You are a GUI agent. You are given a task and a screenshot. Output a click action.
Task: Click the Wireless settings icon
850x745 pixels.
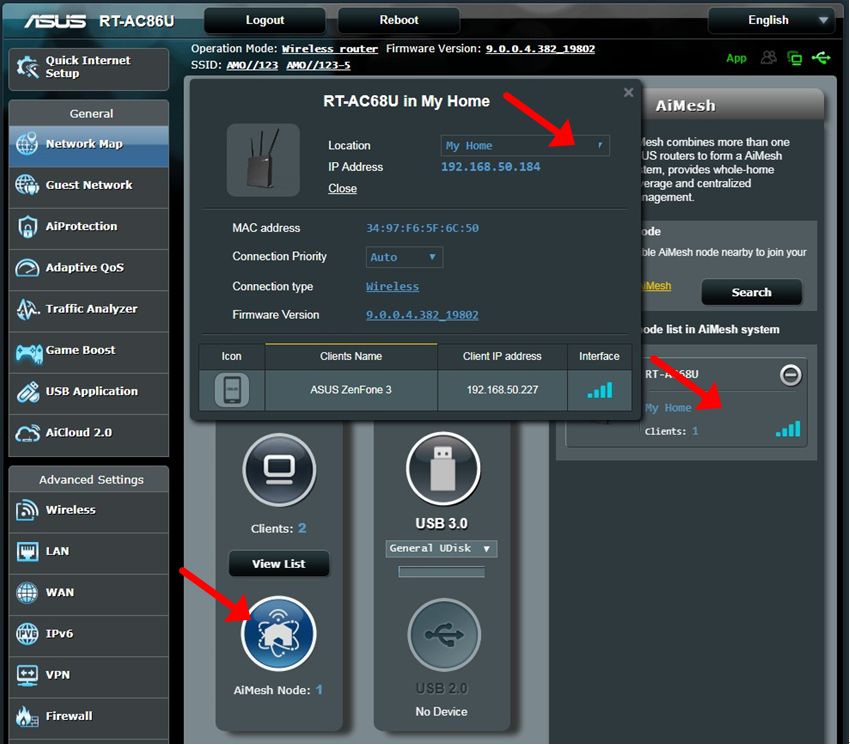tap(27, 510)
